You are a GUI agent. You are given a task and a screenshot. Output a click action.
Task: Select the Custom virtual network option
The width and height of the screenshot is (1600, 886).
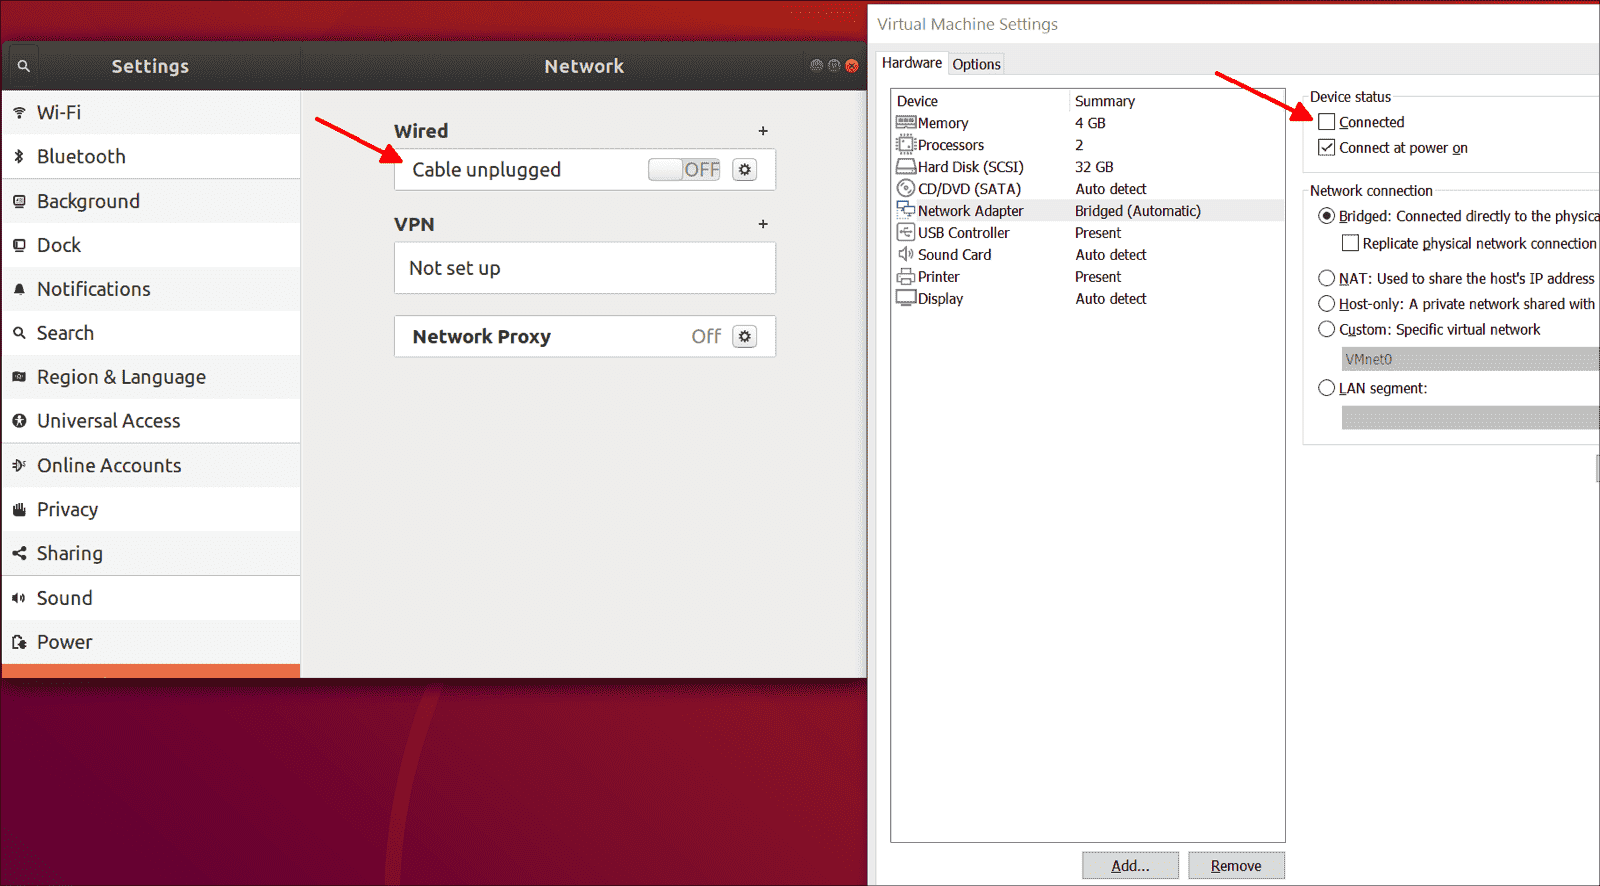1327,329
